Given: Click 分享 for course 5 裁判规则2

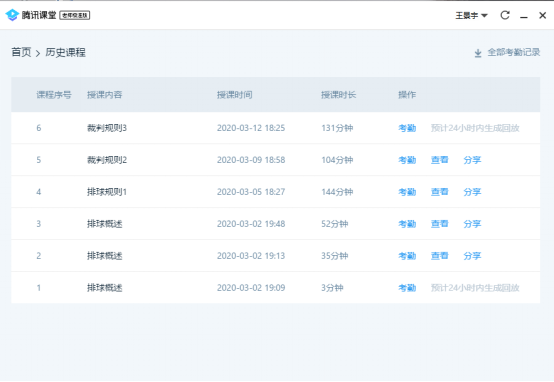Looking at the screenshot, I should click(x=472, y=160).
